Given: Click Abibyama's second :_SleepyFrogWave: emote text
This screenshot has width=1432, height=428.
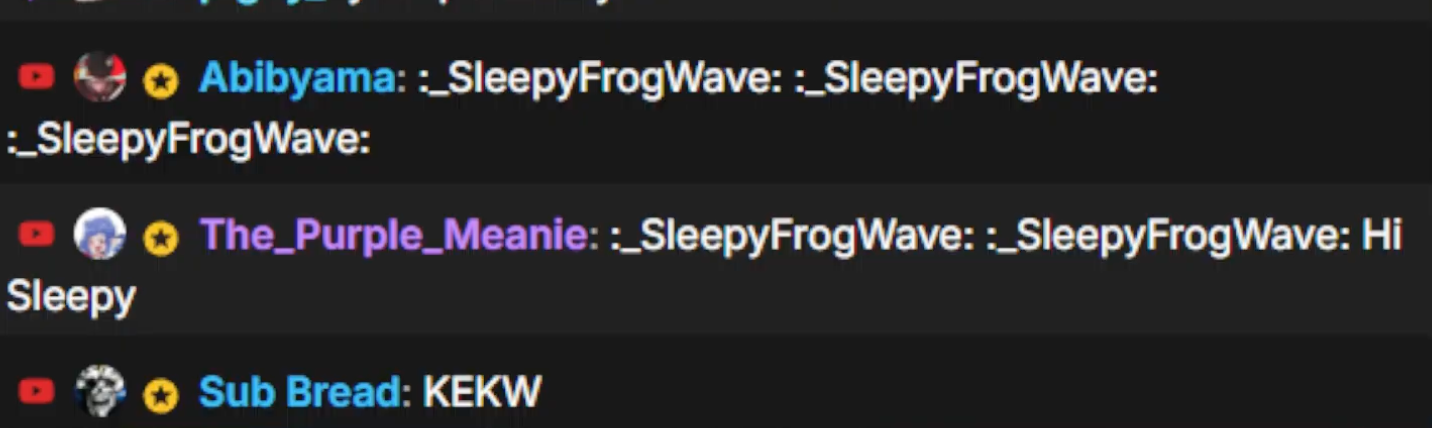Looking at the screenshot, I should click(976, 79).
